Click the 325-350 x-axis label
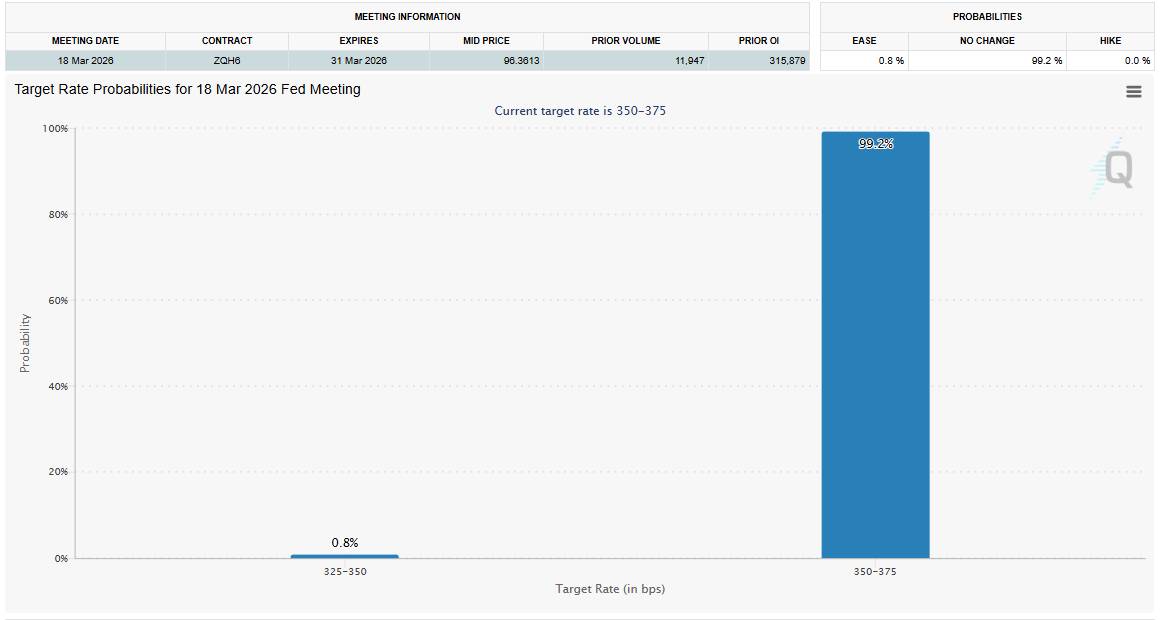 344,571
